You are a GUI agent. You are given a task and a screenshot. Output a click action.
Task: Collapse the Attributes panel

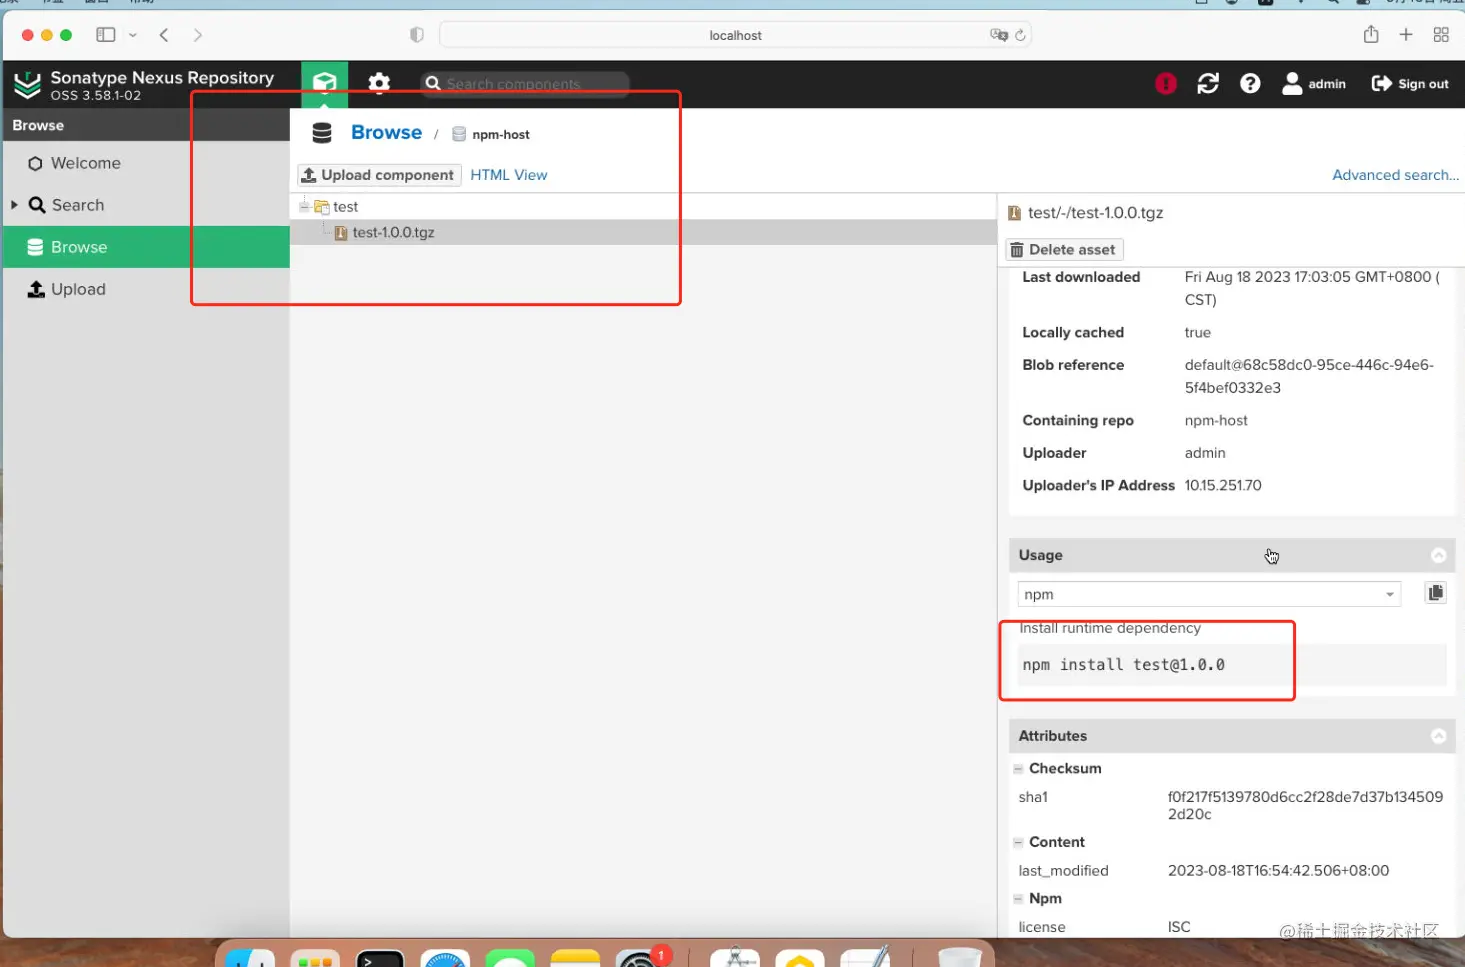1438,736
